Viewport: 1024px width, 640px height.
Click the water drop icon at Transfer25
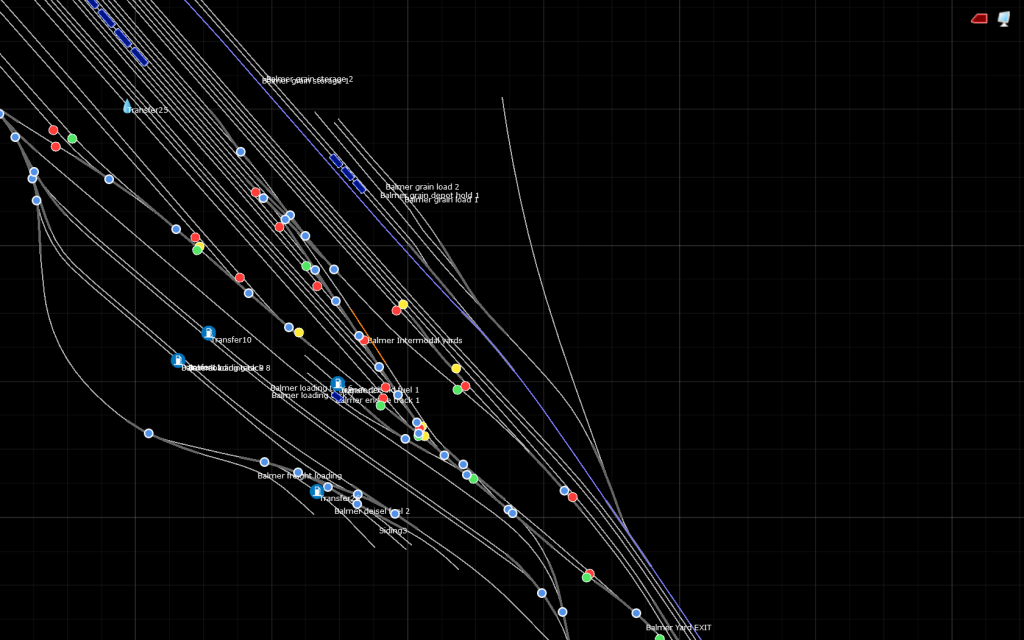click(x=127, y=107)
